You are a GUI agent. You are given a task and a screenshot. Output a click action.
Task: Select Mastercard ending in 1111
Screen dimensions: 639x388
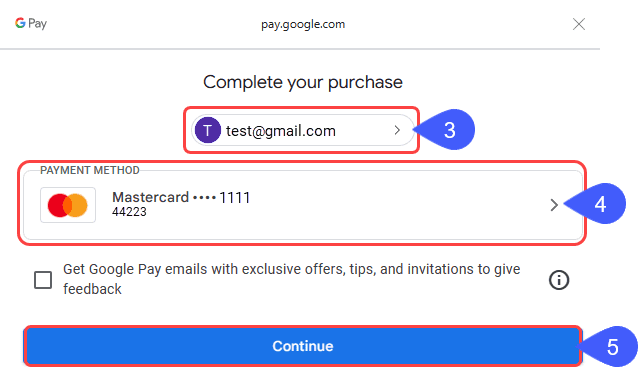303,205
